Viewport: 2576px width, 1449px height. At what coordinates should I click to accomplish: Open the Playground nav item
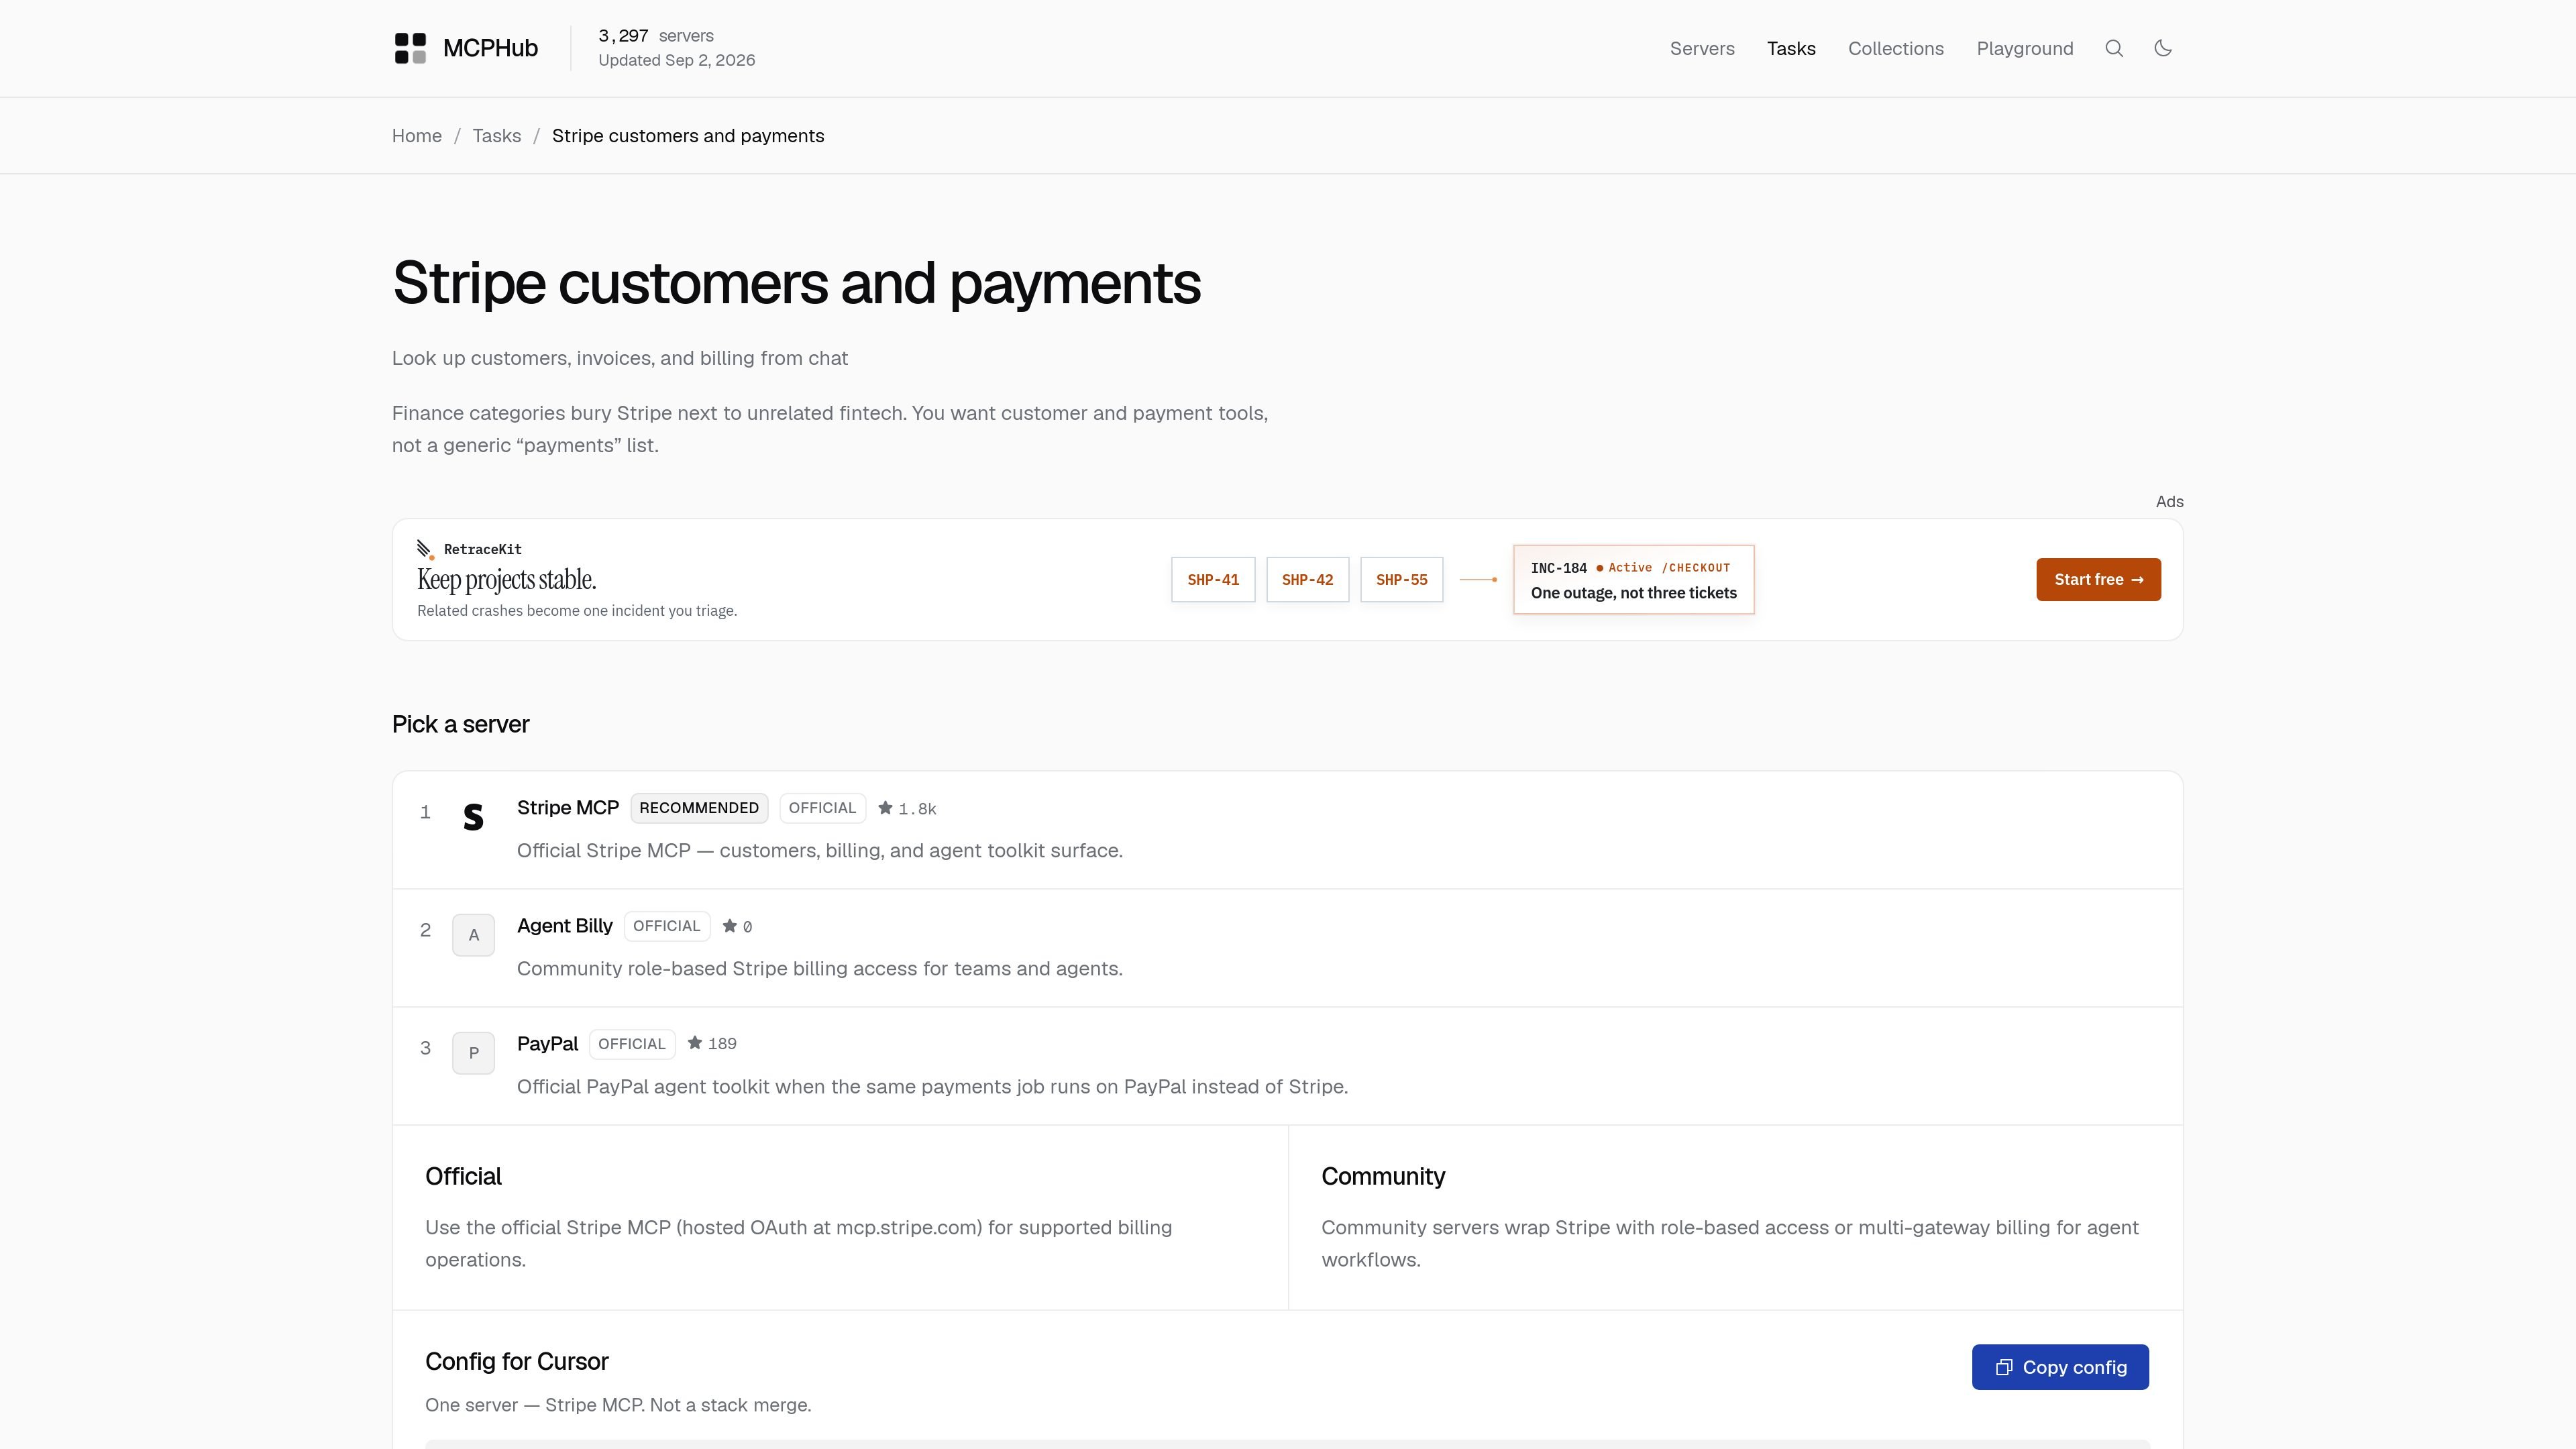pos(2025,48)
